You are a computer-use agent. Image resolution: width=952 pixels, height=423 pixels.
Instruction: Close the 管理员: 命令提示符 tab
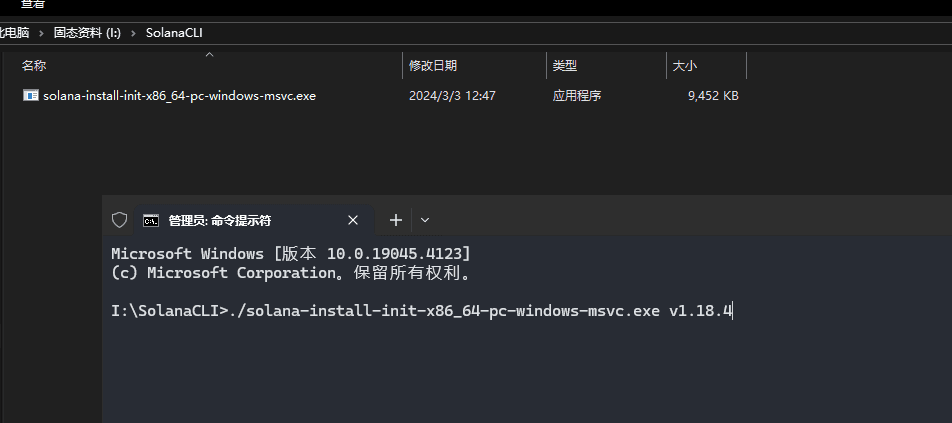coord(353,220)
